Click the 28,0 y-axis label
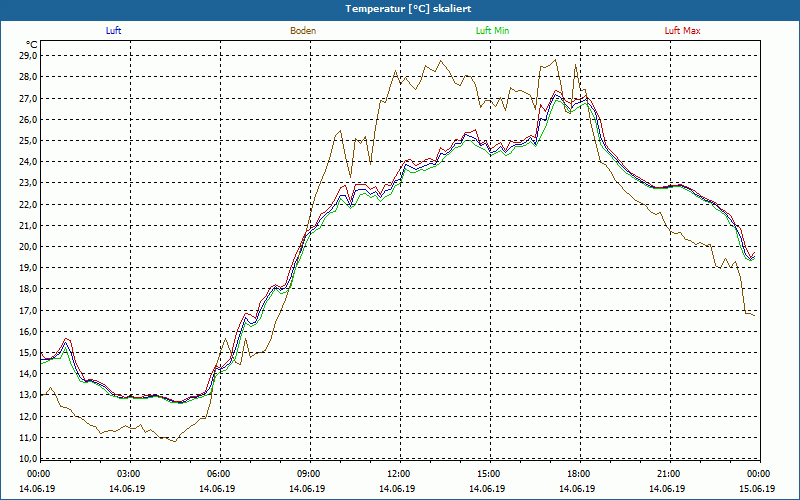This screenshot has width=800, height=500. click(x=29, y=77)
